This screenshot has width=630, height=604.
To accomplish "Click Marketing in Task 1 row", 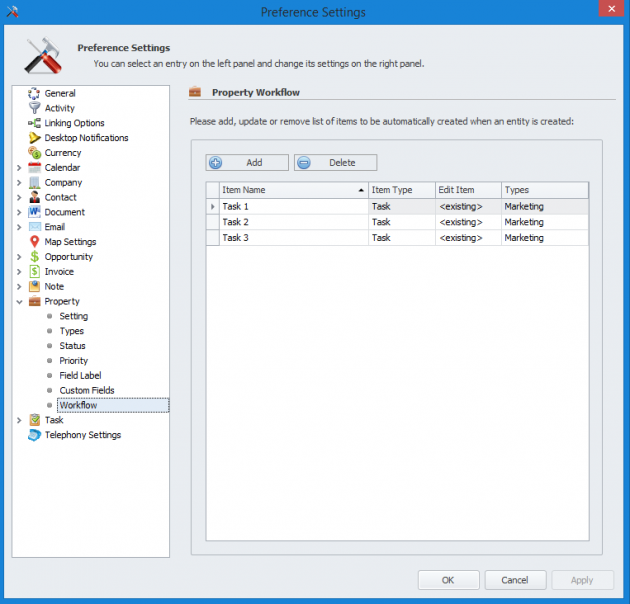I will point(524,207).
